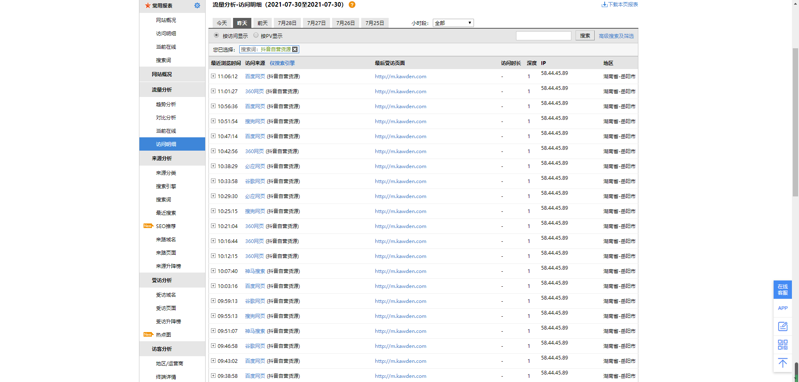Image resolution: width=799 pixels, height=382 pixels.
Task: Click the scrollbar's up arrow
Action: tap(795, 3)
